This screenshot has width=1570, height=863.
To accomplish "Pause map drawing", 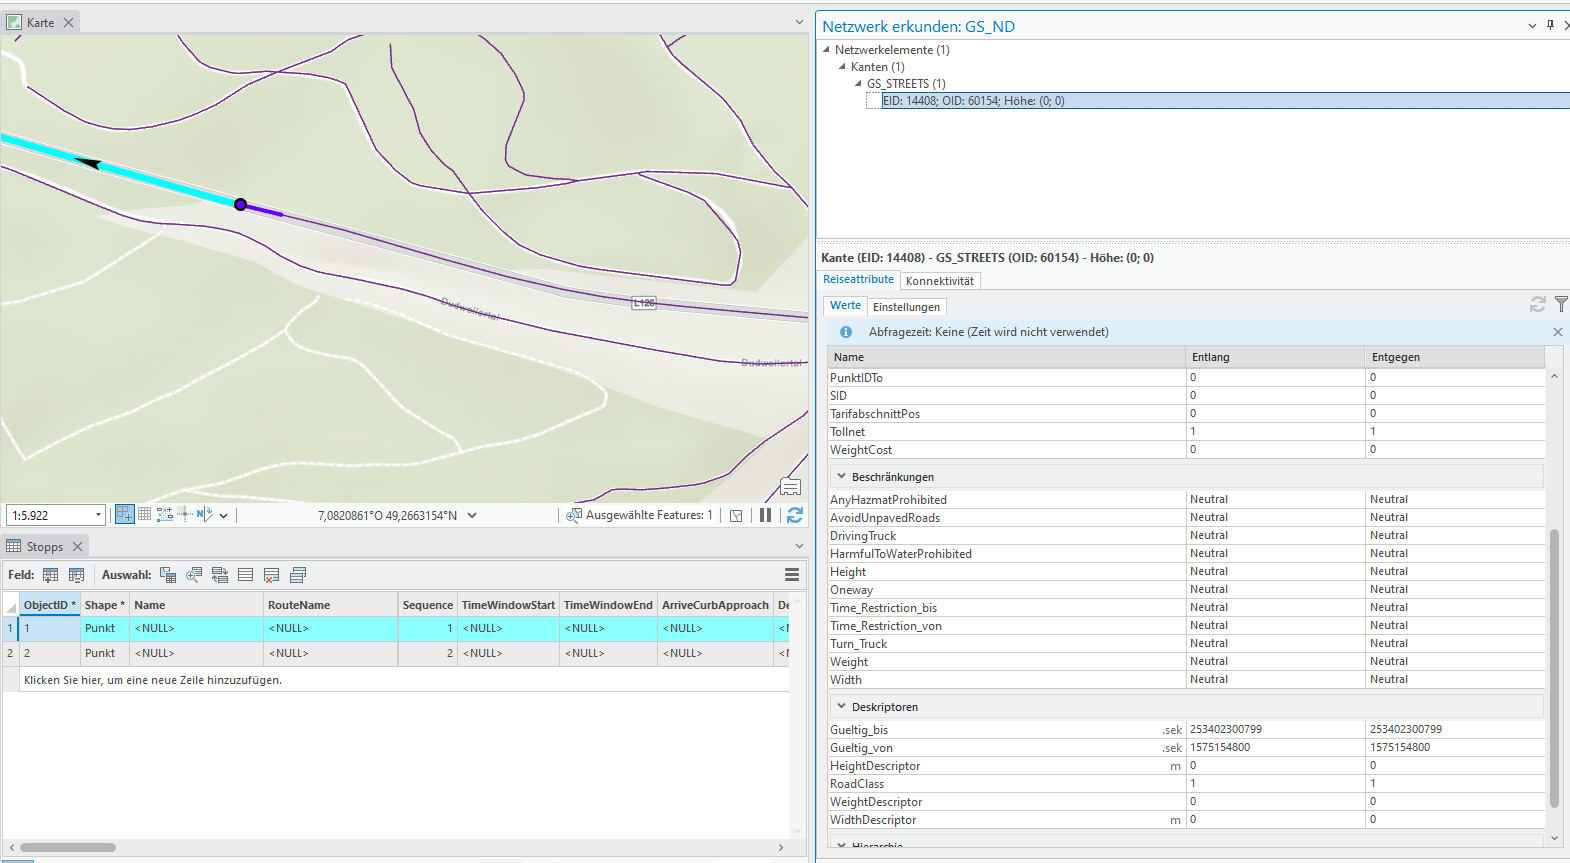I will [765, 515].
